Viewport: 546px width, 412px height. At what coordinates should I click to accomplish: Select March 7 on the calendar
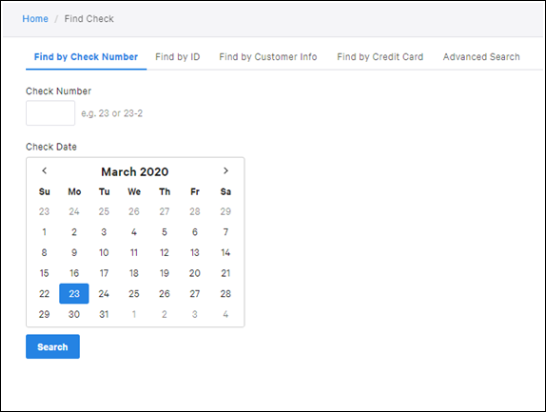click(226, 232)
